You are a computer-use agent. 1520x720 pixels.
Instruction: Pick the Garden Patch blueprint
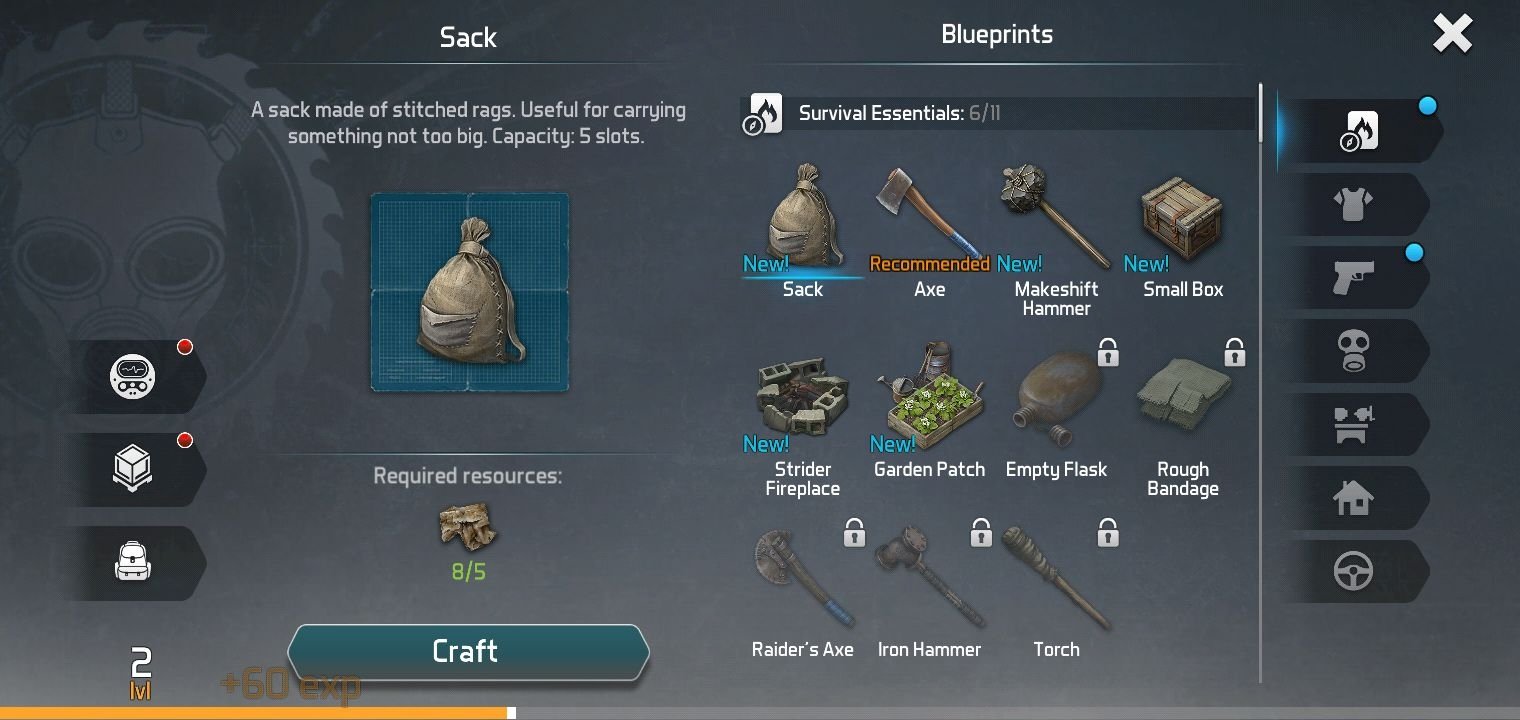(x=929, y=412)
